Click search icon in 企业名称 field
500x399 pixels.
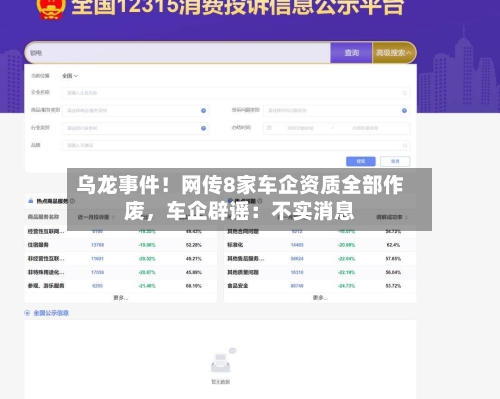(404, 93)
